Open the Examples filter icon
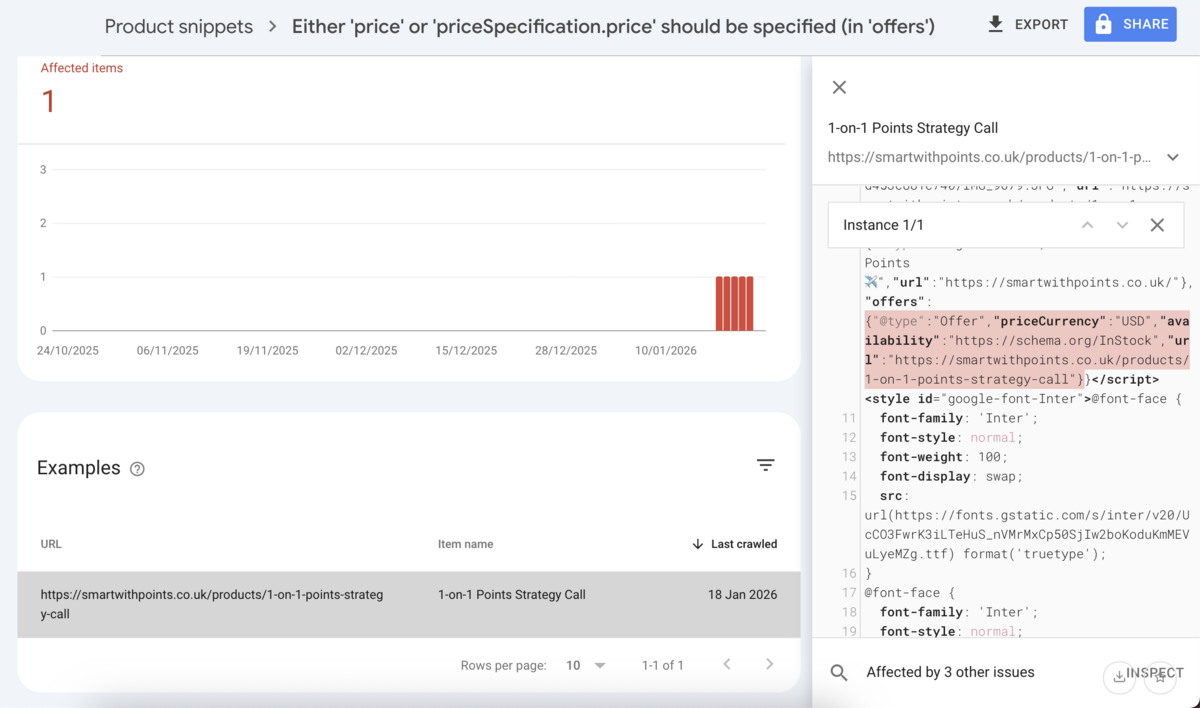The width and height of the screenshot is (1200, 708). coord(765,465)
